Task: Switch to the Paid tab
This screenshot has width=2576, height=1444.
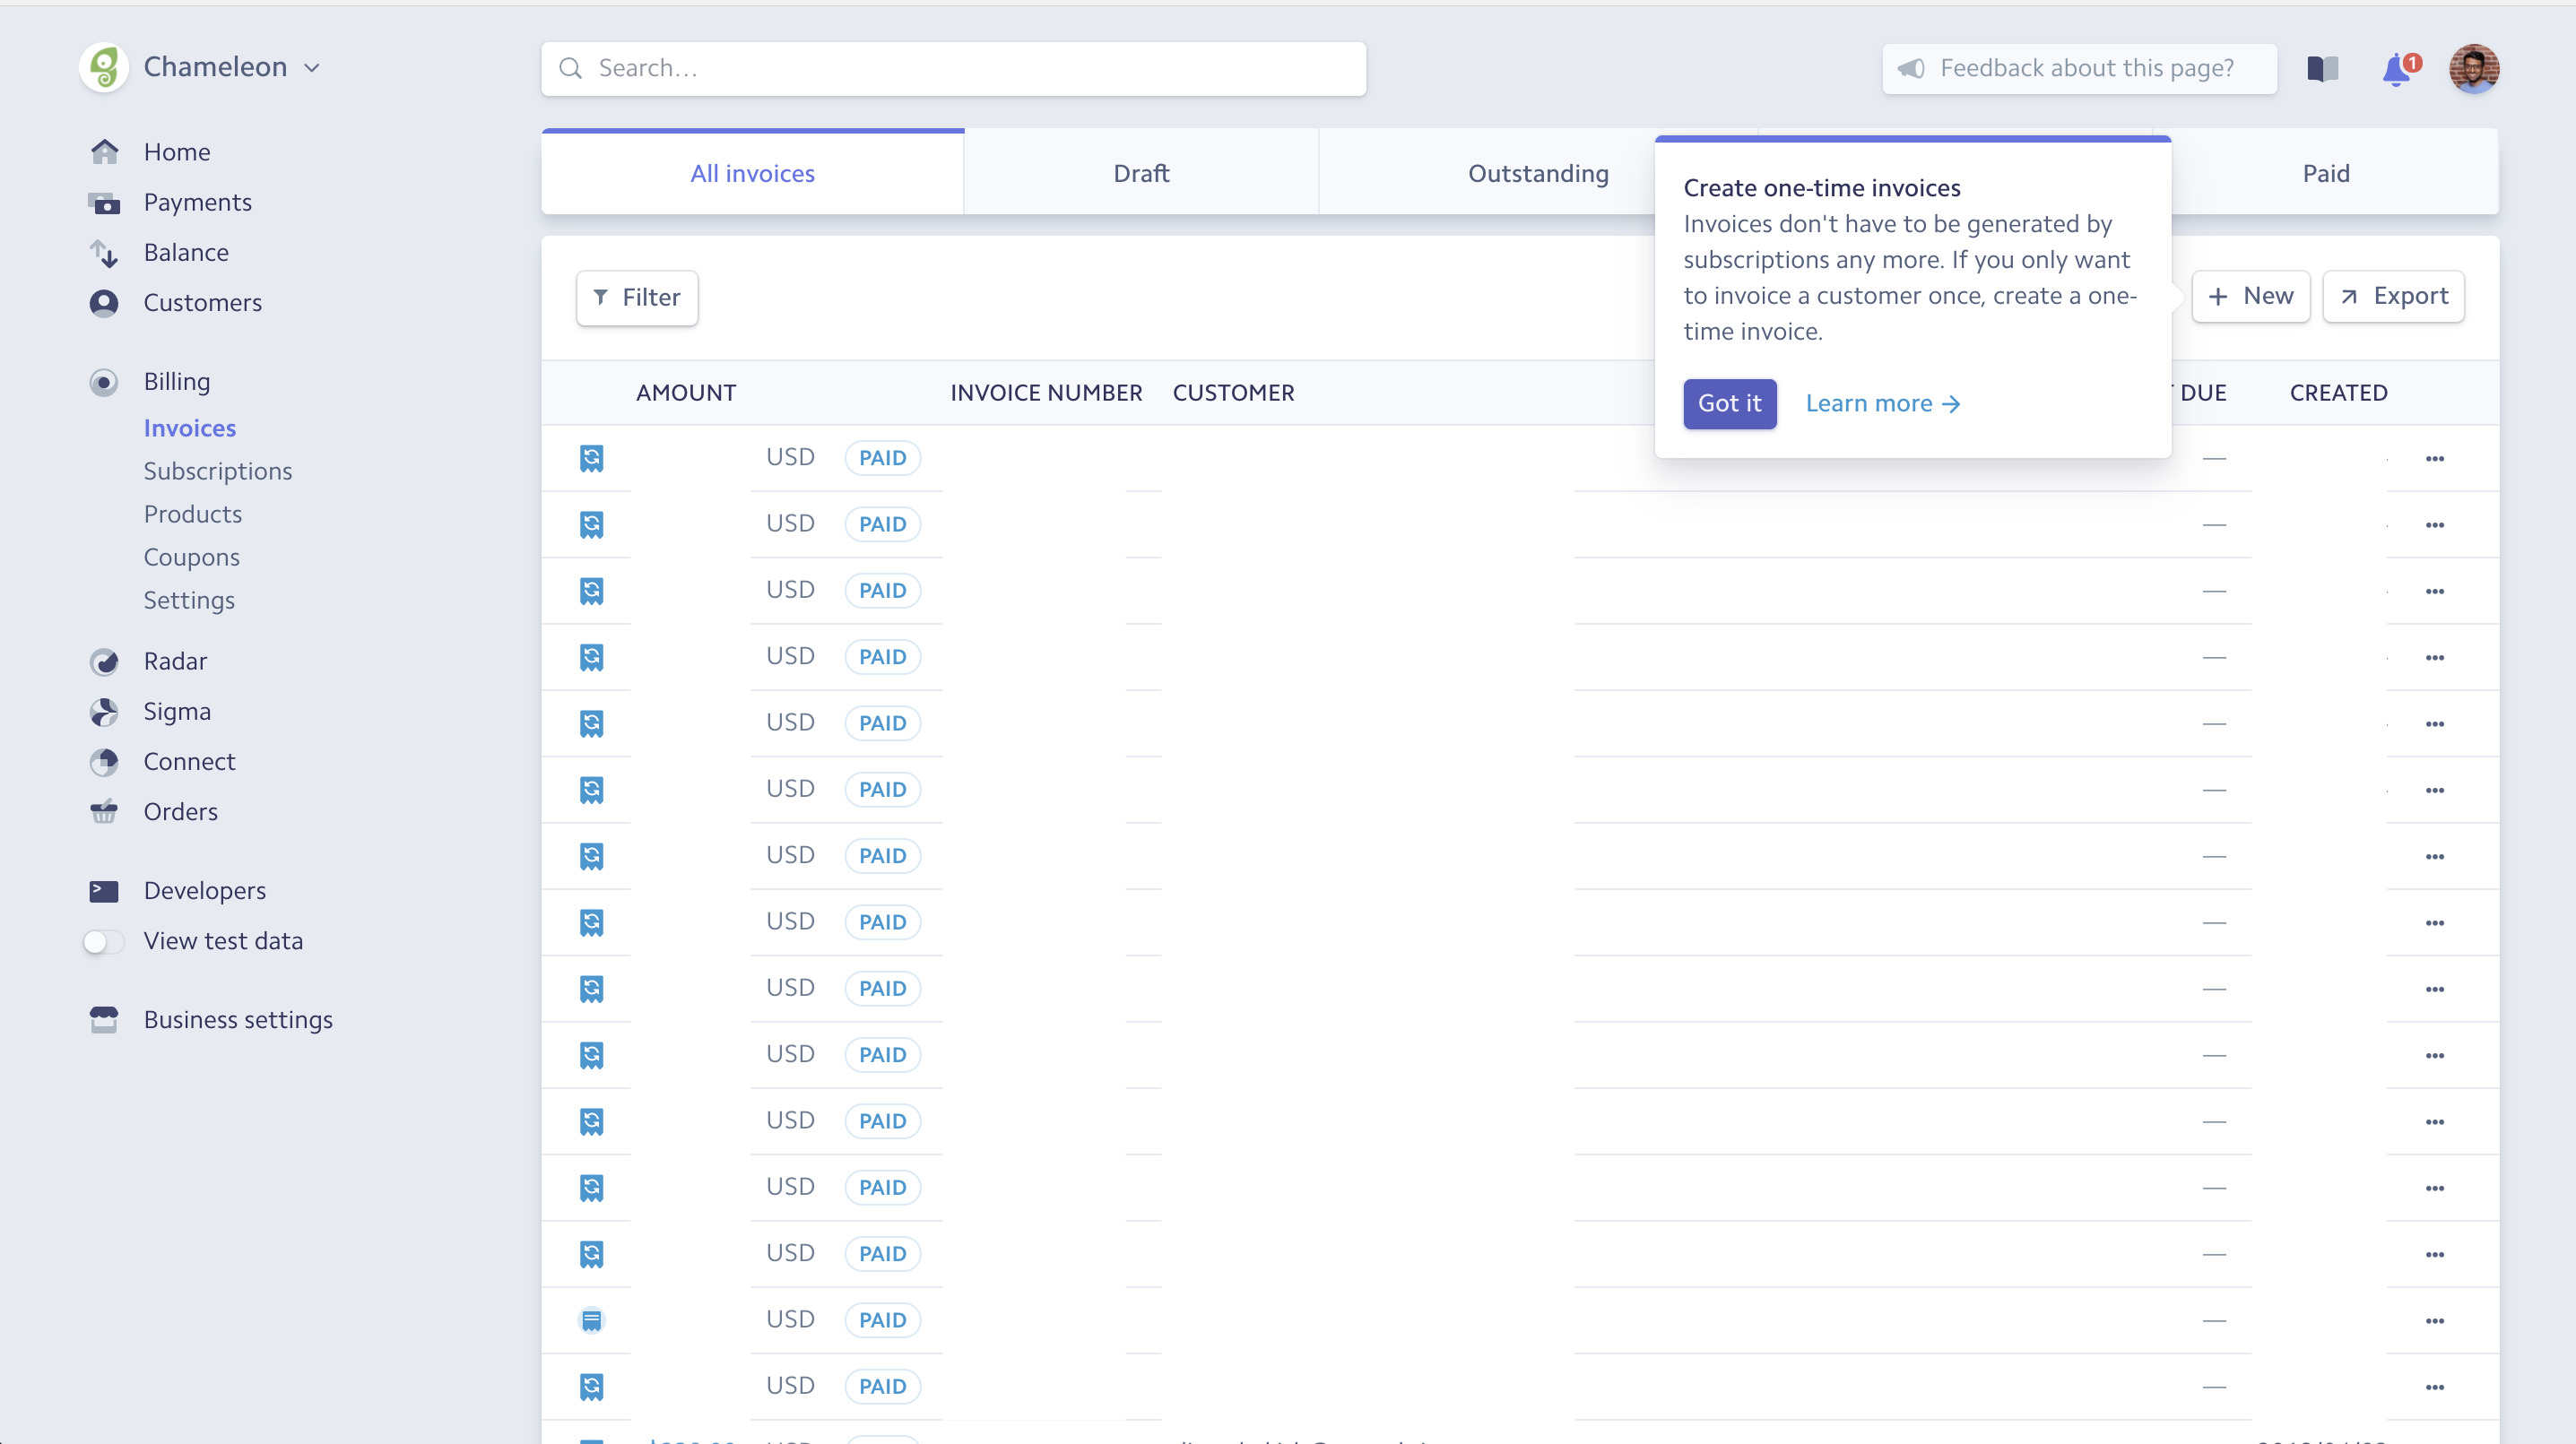Action: pyautogui.click(x=2326, y=173)
